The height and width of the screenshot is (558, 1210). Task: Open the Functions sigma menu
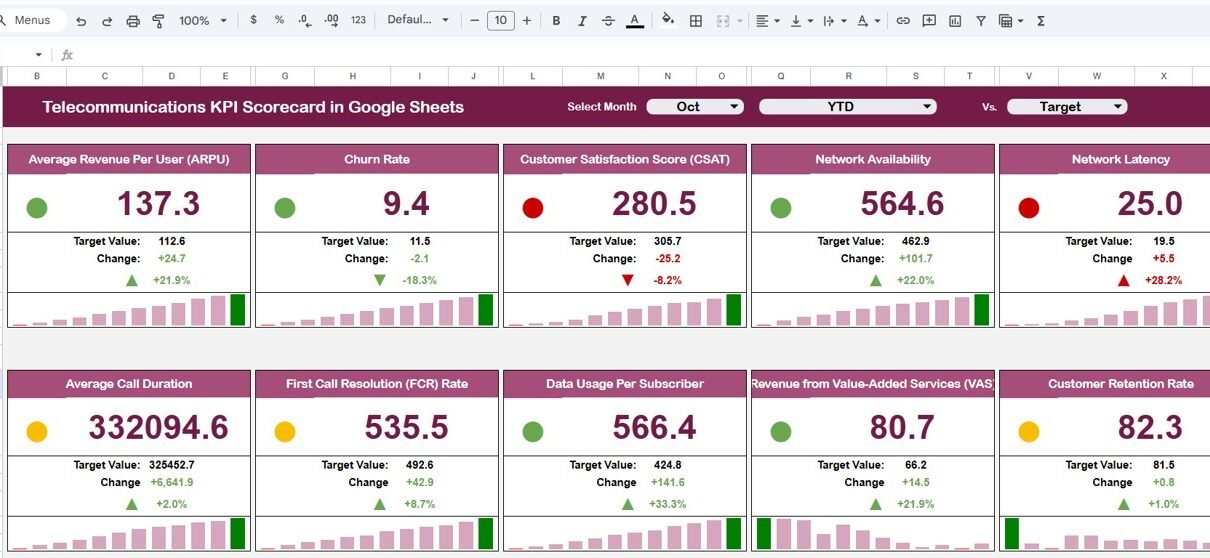click(1040, 20)
